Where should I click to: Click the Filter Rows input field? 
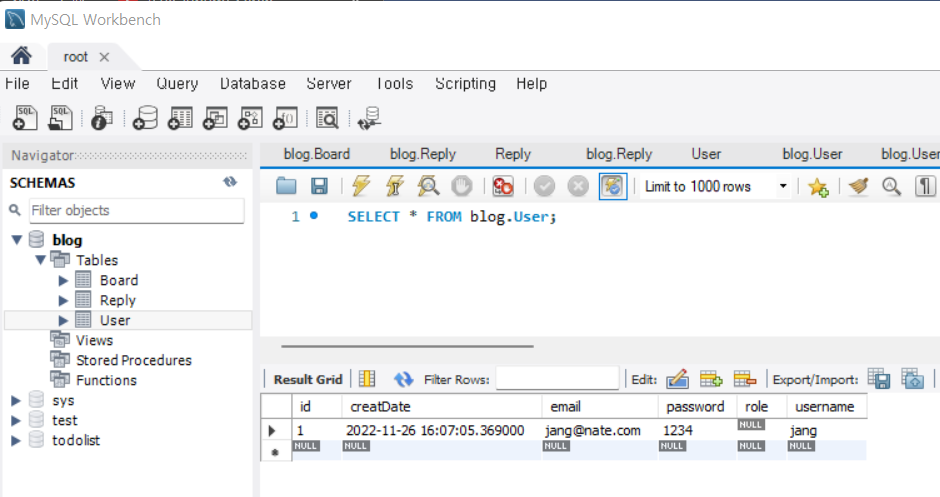(558, 379)
